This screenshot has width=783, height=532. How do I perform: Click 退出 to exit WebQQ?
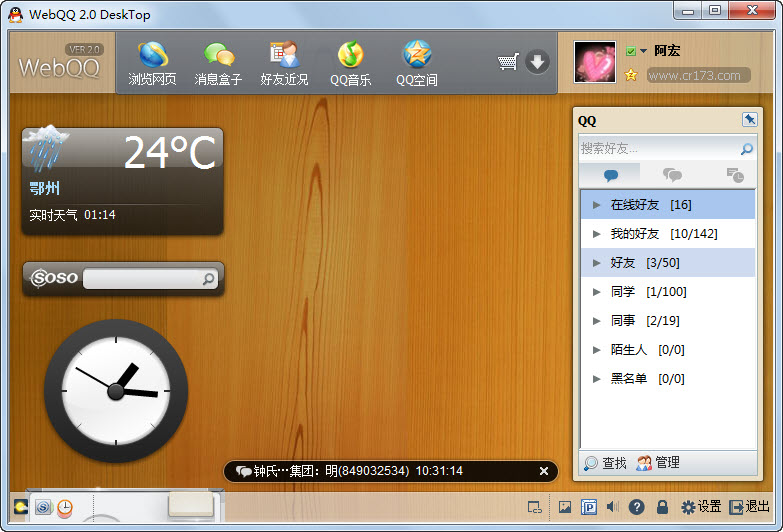pos(749,507)
